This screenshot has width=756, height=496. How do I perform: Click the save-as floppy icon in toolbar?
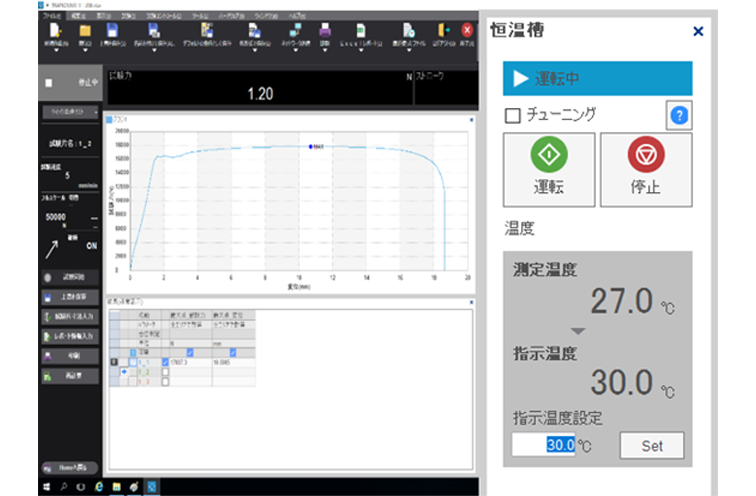tap(154, 31)
